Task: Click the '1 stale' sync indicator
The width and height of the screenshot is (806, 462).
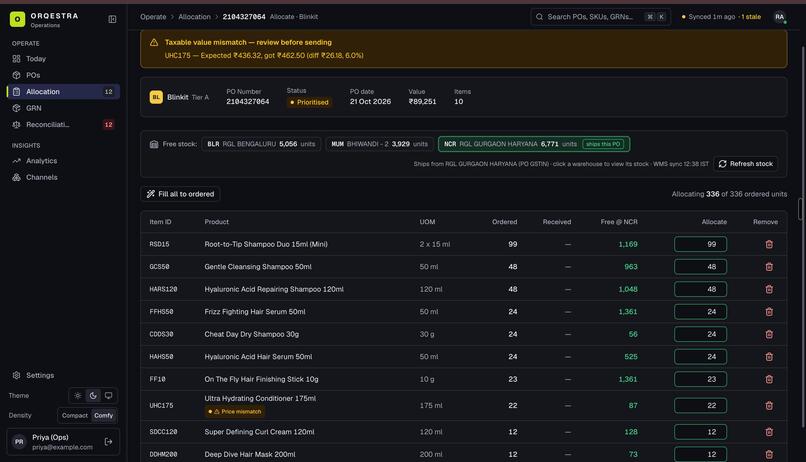Action: click(x=751, y=17)
